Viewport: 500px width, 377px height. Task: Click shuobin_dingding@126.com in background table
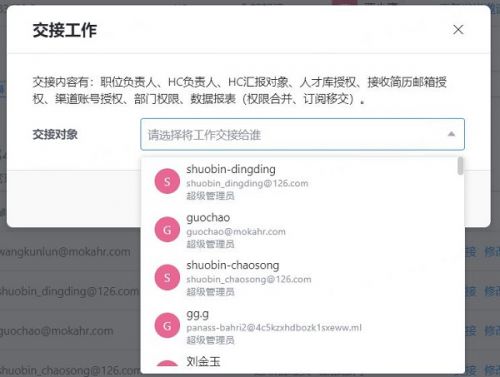click(x=69, y=291)
